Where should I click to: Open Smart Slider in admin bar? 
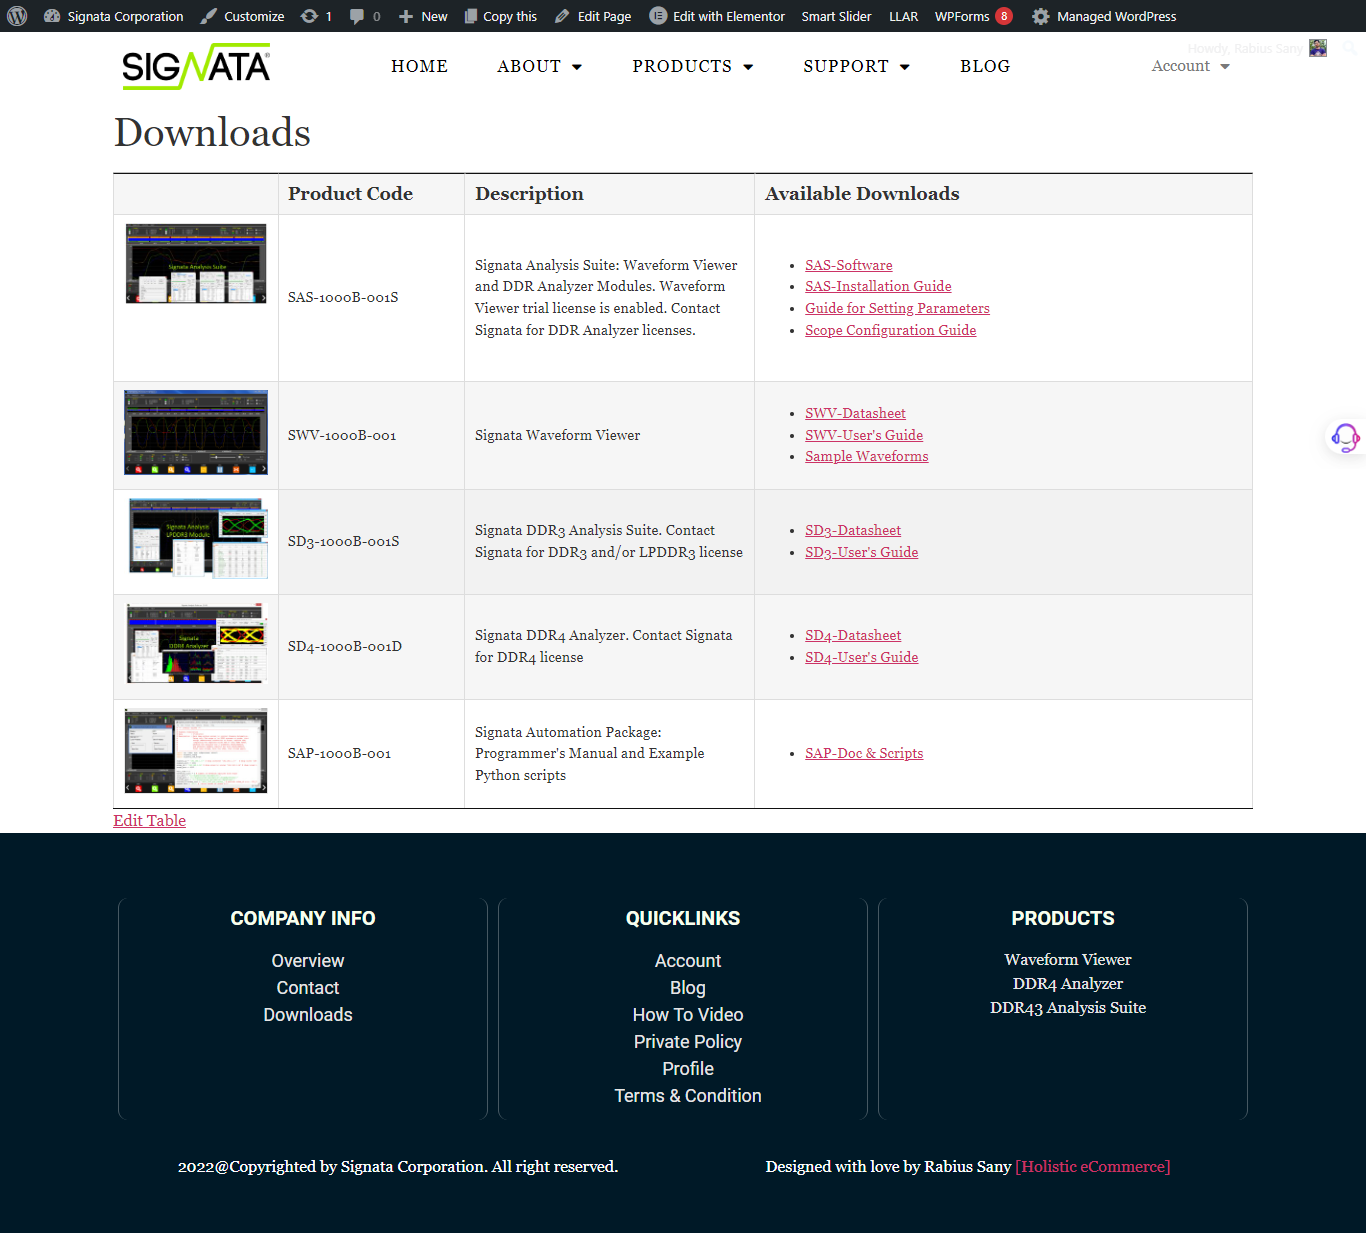836,16
